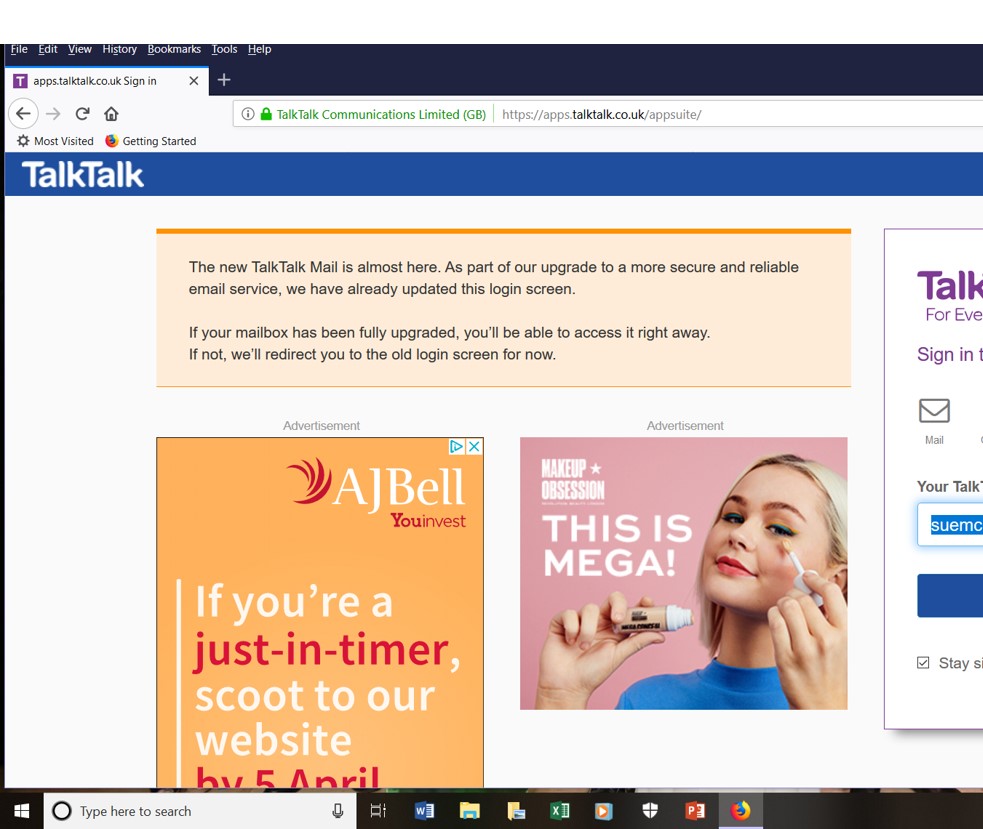Click the AdChoices icon on AJ Bell ad
Viewport: 983px width, 829px height.
pos(456,446)
